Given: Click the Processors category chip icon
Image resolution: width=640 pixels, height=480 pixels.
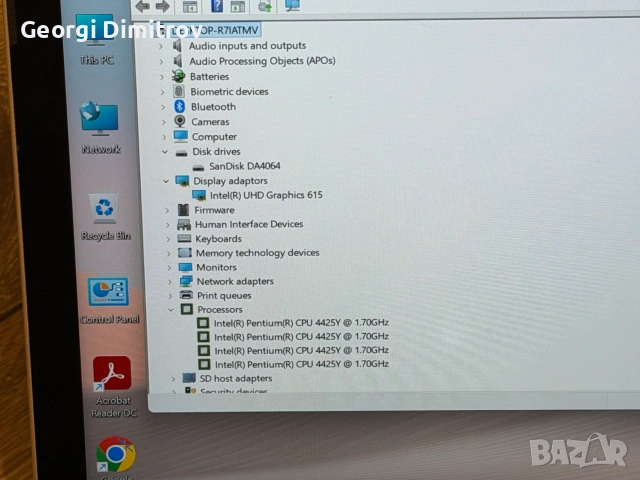Looking at the screenshot, I should (187, 309).
